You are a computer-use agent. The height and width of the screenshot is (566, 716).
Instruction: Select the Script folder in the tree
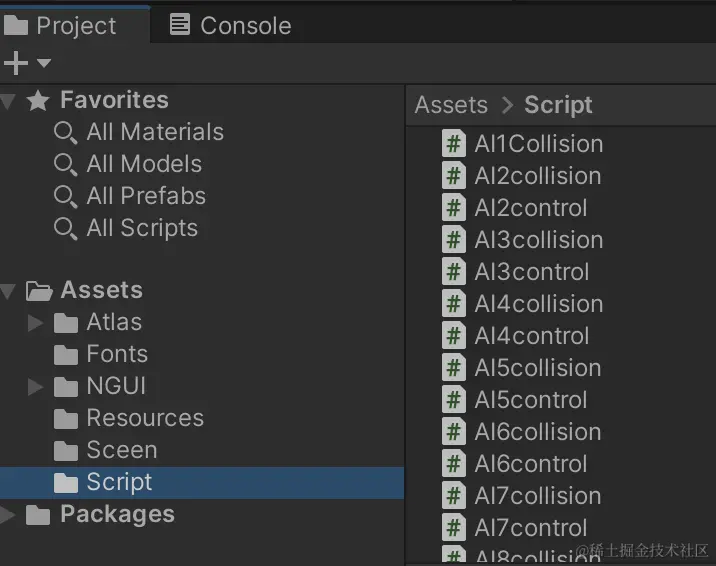(119, 482)
